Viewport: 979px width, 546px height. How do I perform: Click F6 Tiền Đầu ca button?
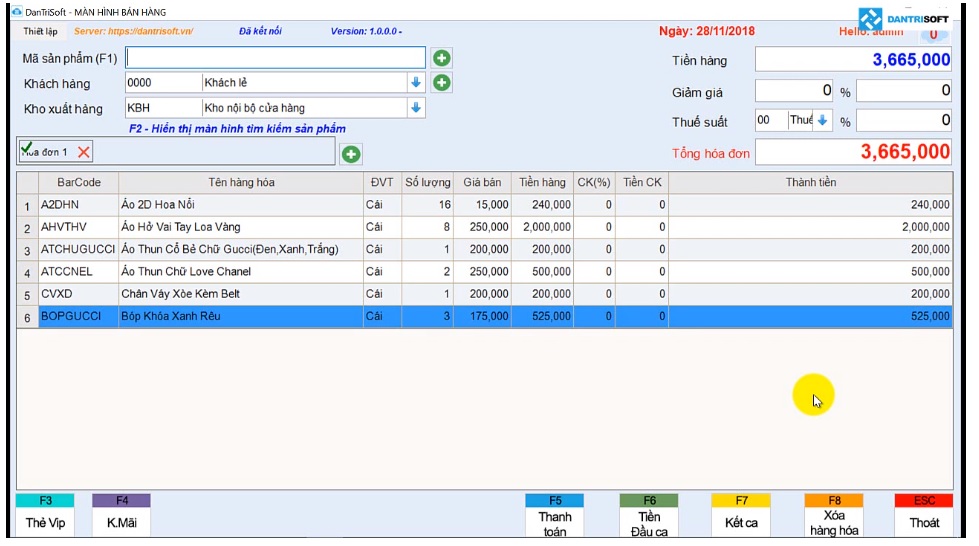(649, 516)
